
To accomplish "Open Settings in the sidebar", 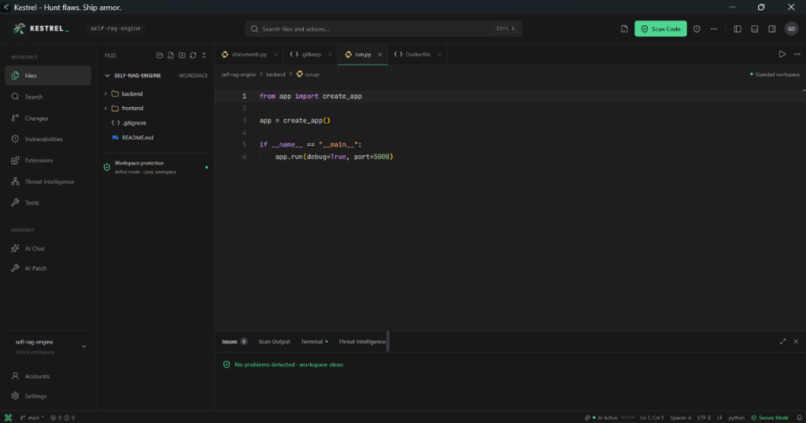I will [x=48, y=396].
